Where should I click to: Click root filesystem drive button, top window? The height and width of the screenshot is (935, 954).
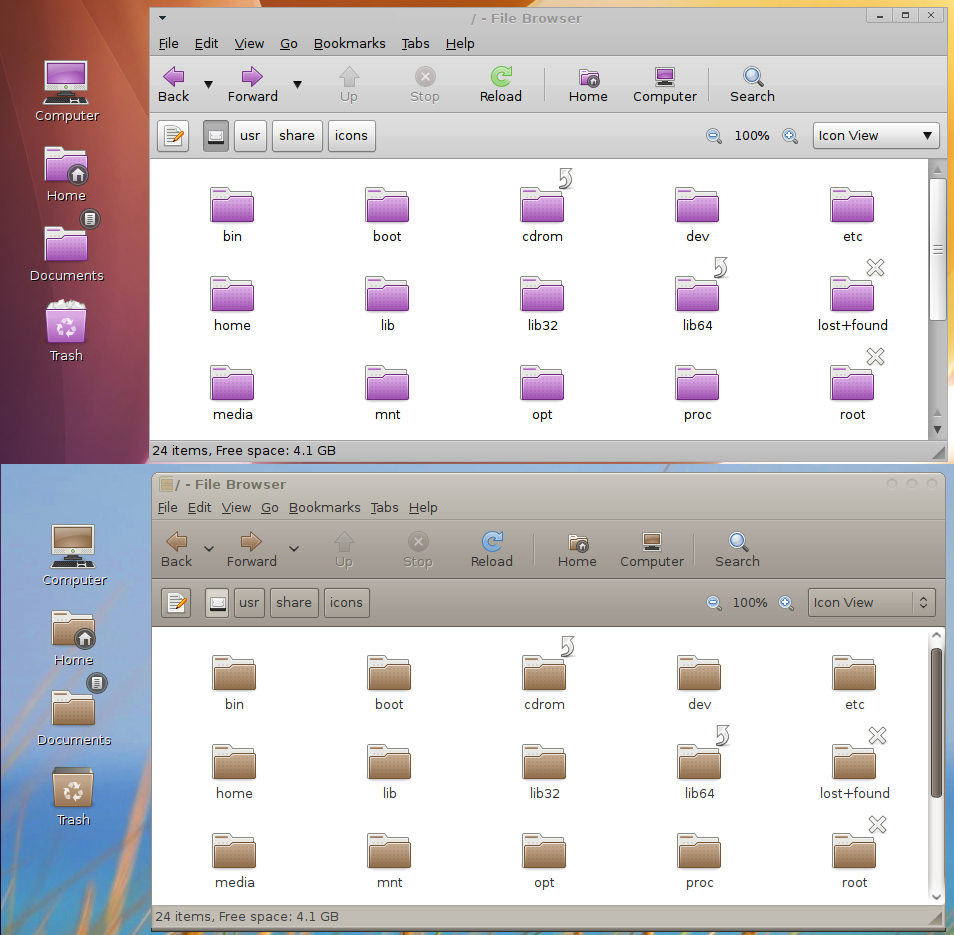216,136
